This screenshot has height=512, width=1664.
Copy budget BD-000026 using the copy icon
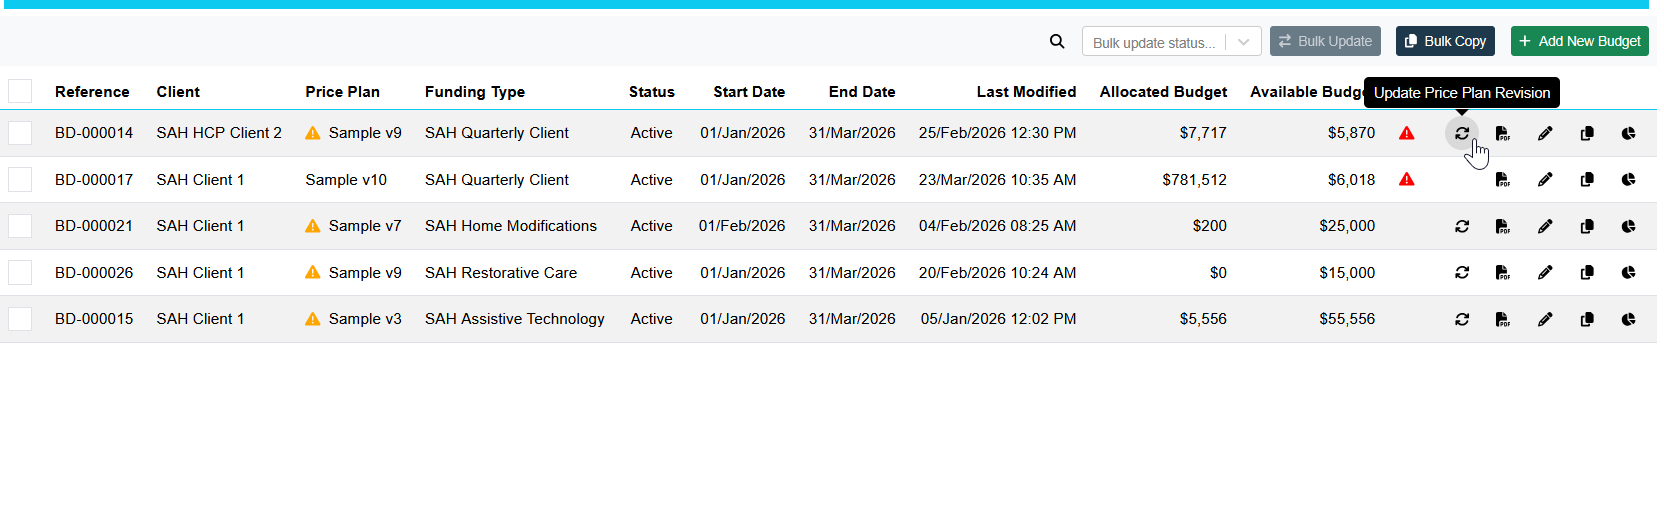point(1587,273)
